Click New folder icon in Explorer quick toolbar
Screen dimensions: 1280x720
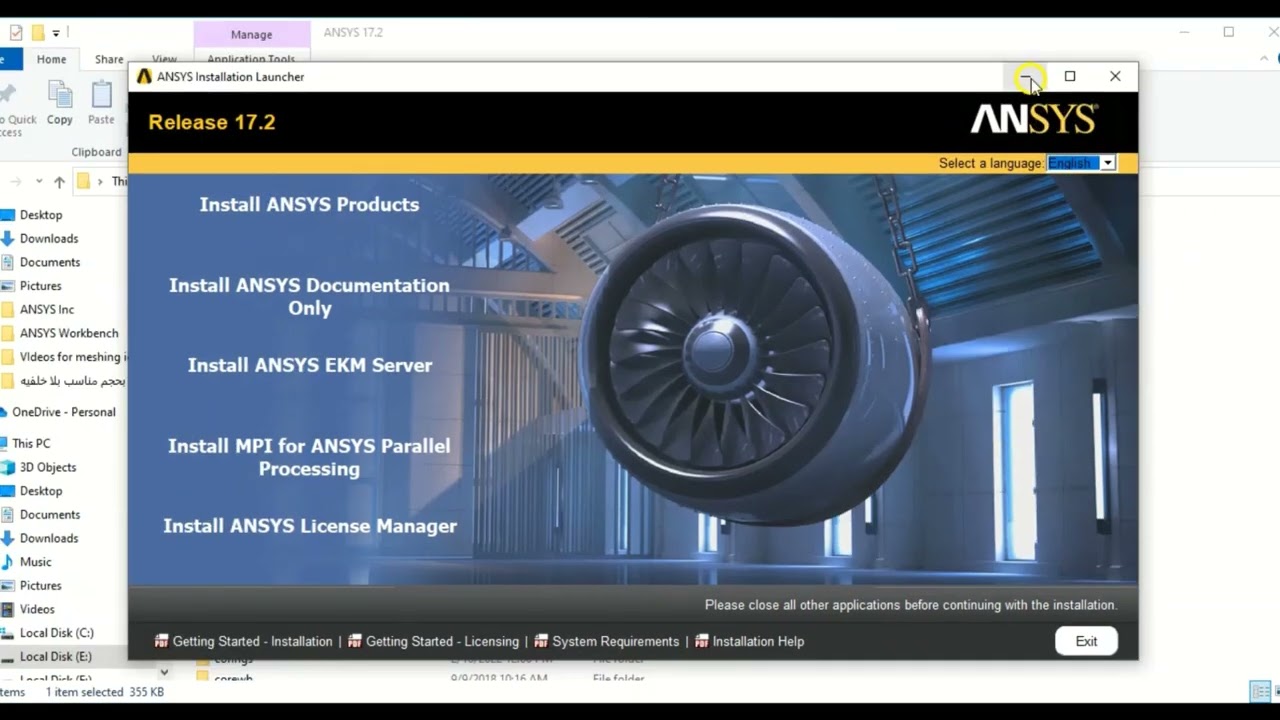pyautogui.click(x=38, y=33)
